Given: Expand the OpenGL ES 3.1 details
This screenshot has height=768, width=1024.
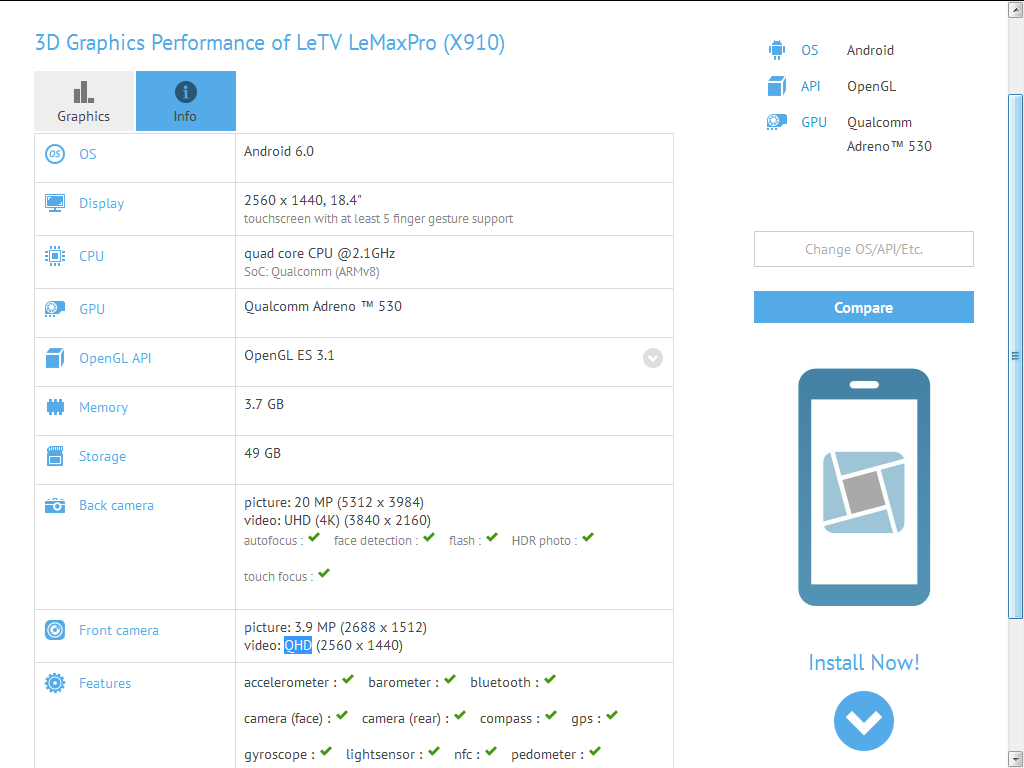Looking at the screenshot, I should point(653,358).
